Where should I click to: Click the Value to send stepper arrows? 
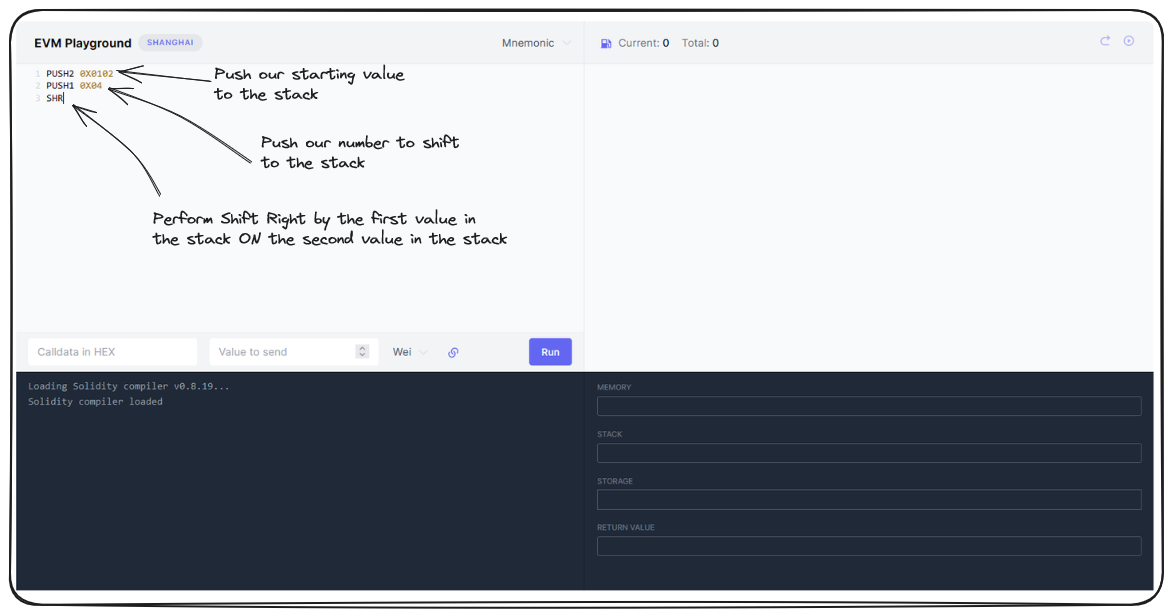362,352
